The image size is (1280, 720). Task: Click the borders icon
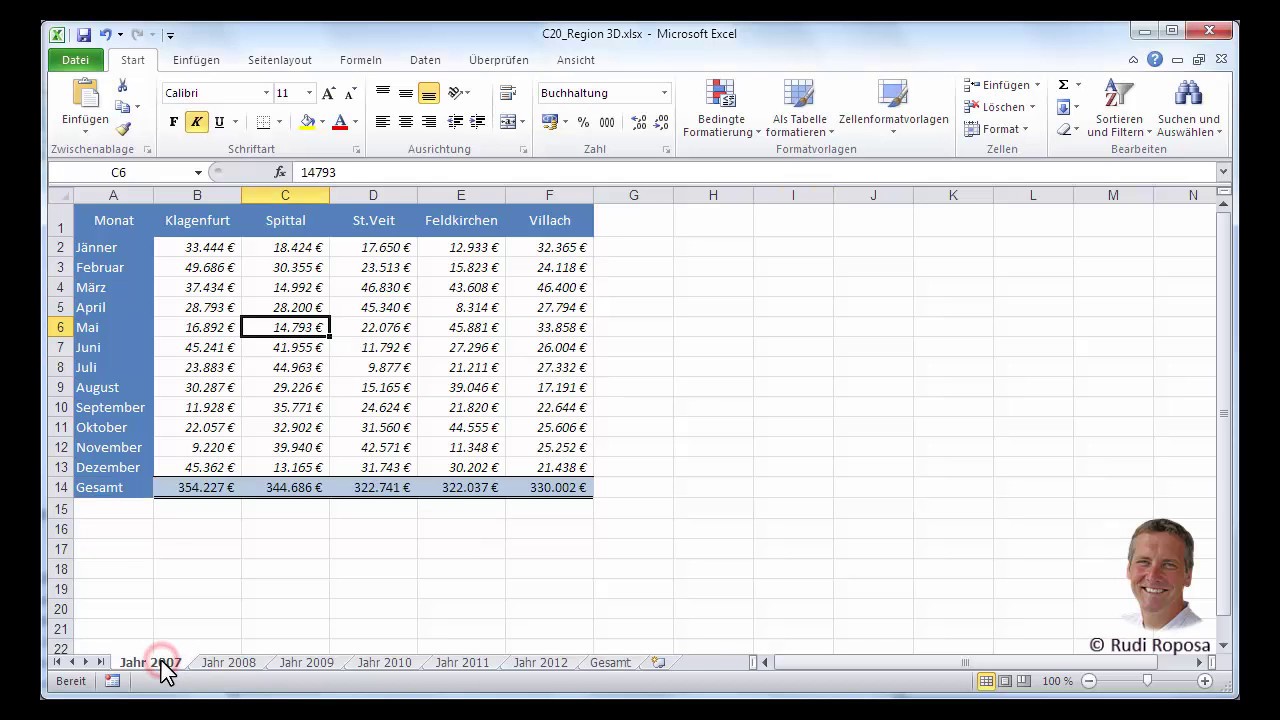point(263,122)
